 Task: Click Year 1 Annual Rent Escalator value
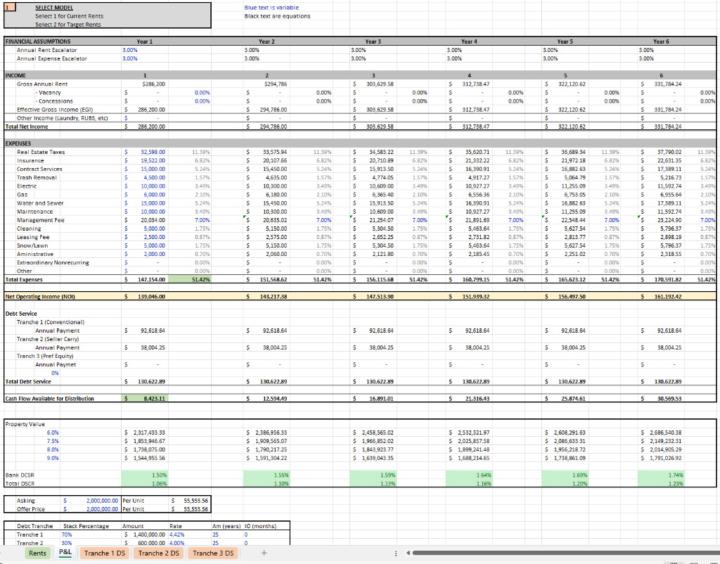(x=131, y=49)
